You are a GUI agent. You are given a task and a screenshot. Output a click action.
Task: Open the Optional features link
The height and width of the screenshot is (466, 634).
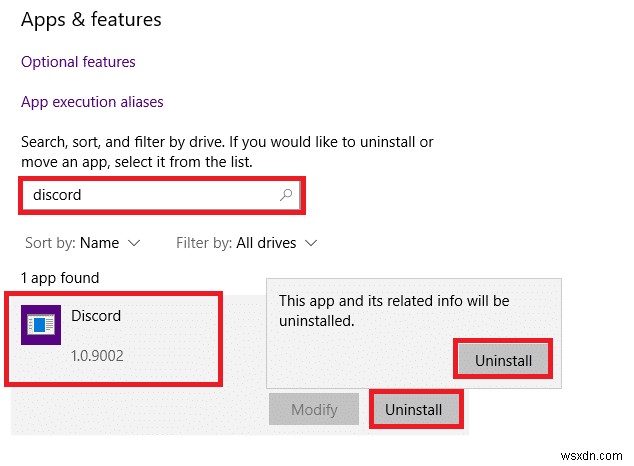(78, 62)
